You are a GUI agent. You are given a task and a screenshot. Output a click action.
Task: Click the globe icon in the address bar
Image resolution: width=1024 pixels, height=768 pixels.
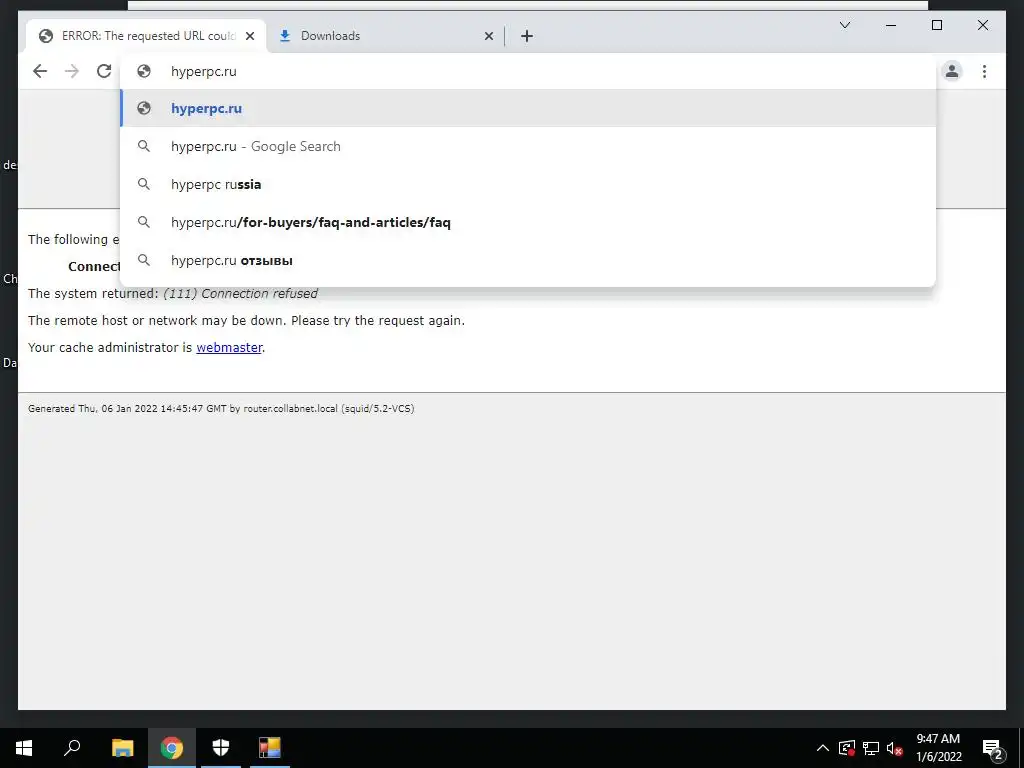point(144,71)
